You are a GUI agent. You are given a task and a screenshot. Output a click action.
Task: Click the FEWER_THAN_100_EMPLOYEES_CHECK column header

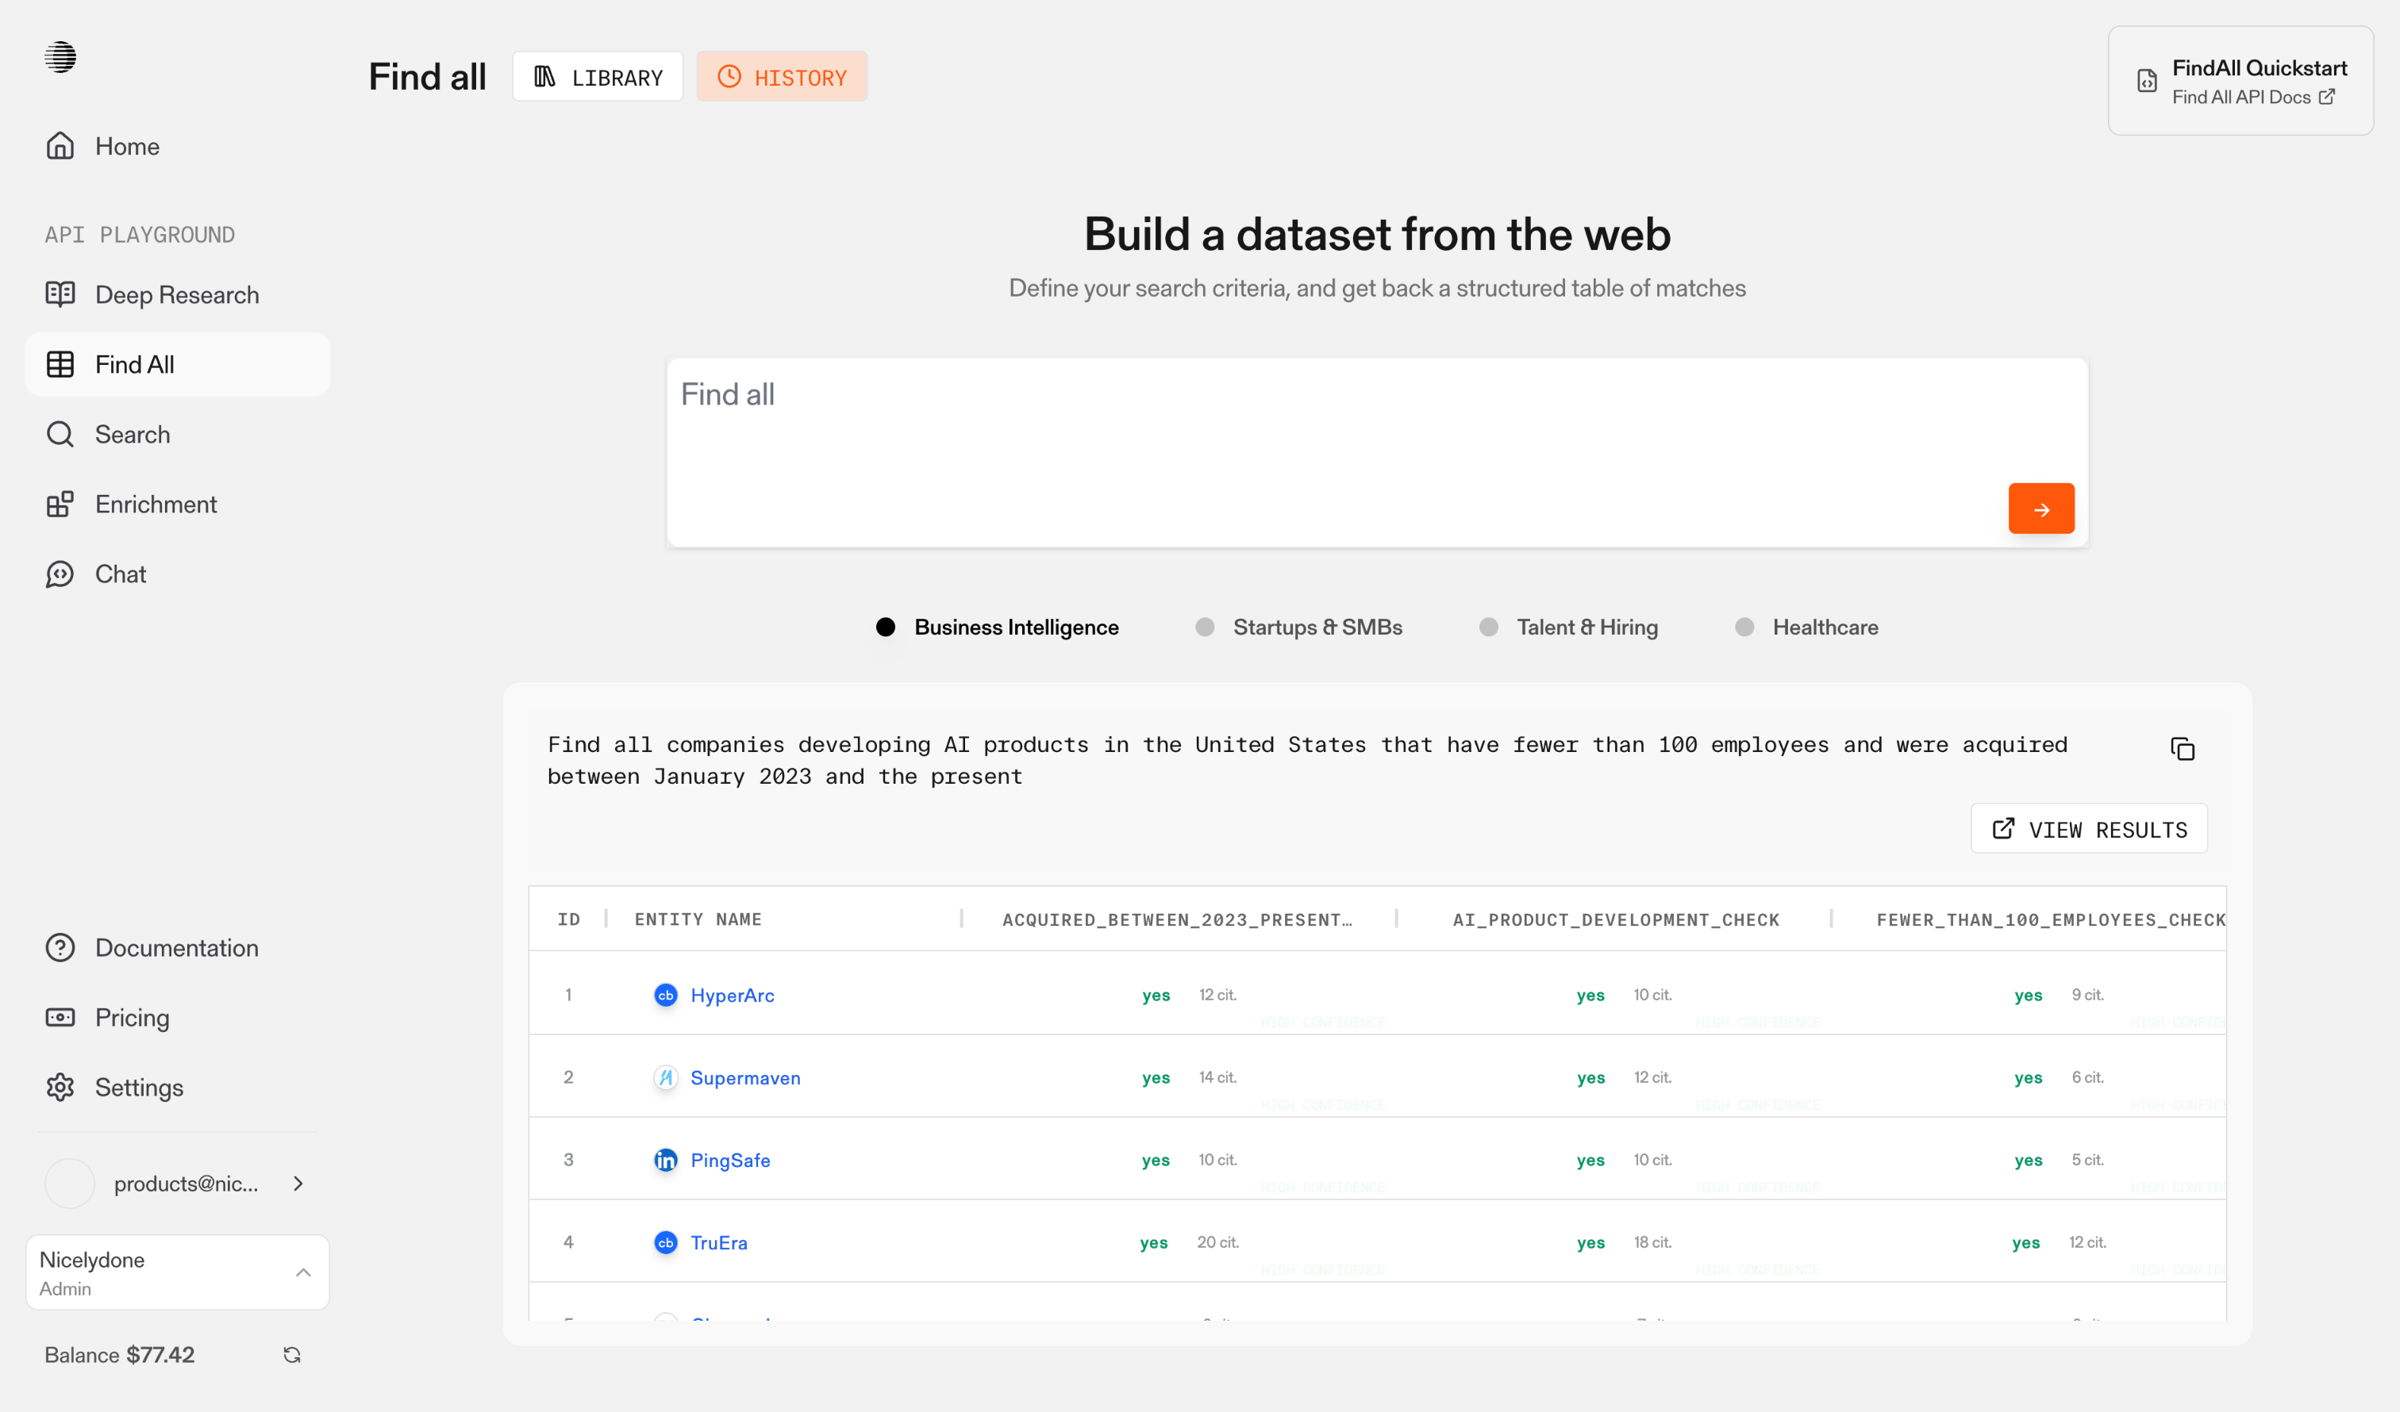pos(2051,920)
